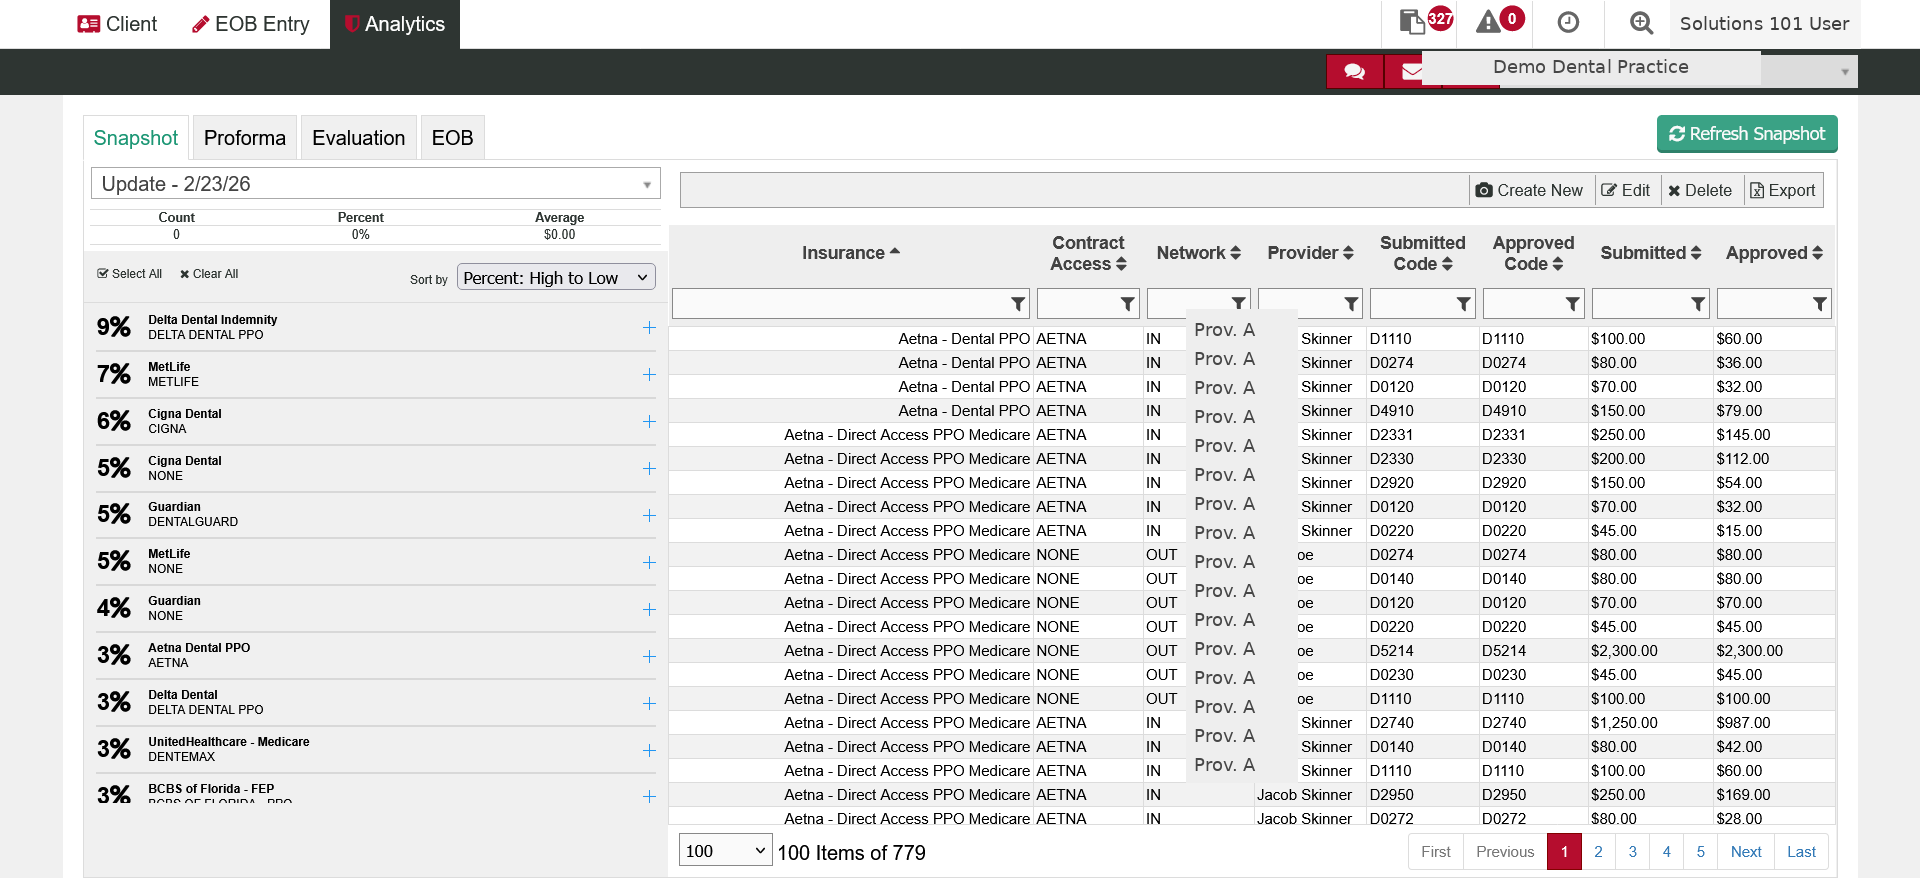Image resolution: width=1920 pixels, height=878 pixels.
Task: Click Create New snapshot button
Action: [x=1530, y=190]
